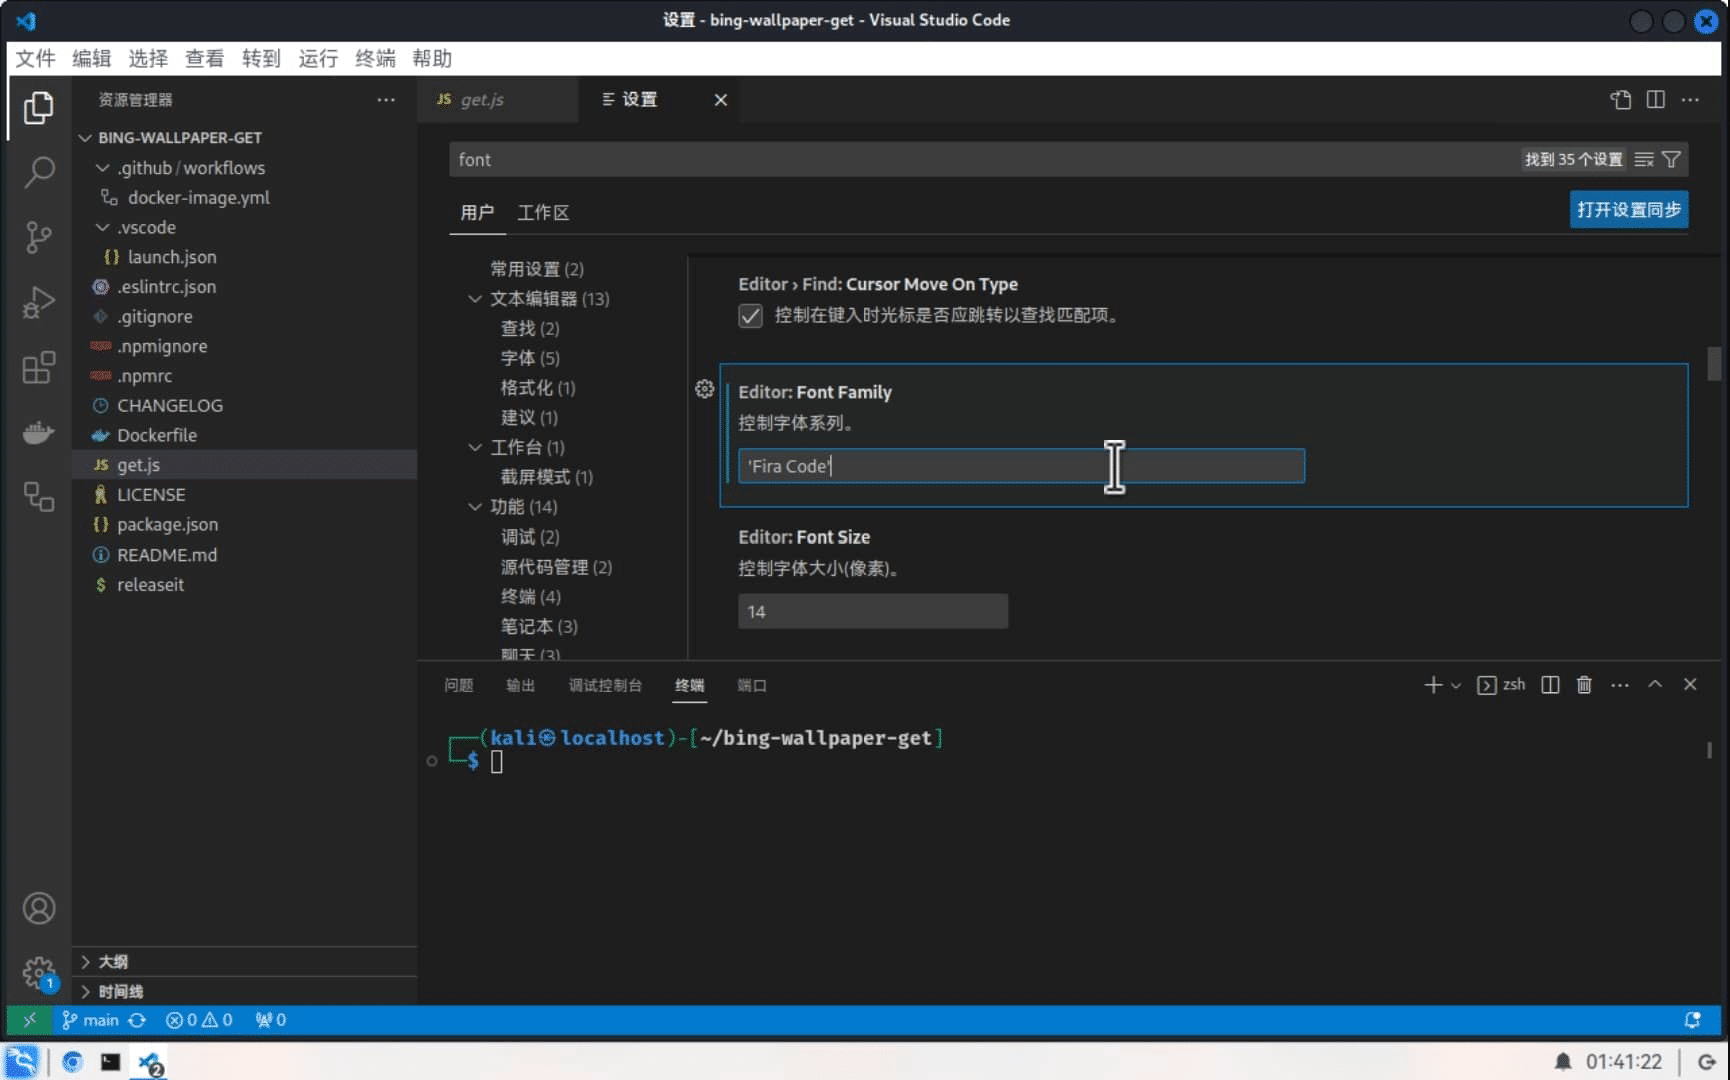Switch to the get.js editor tab
This screenshot has width=1730, height=1080.
coord(497,99)
